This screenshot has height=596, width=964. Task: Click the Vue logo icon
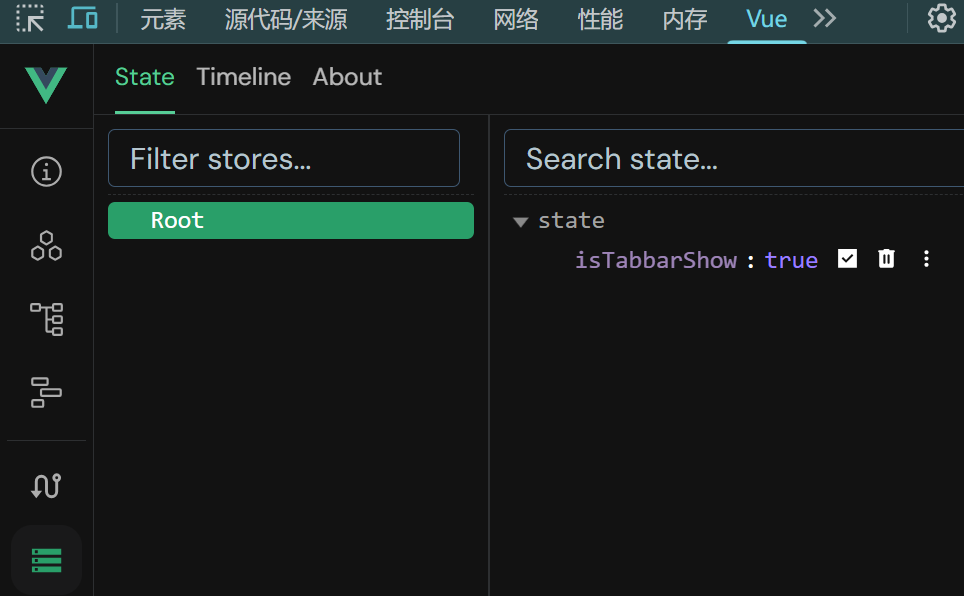point(46,85)
